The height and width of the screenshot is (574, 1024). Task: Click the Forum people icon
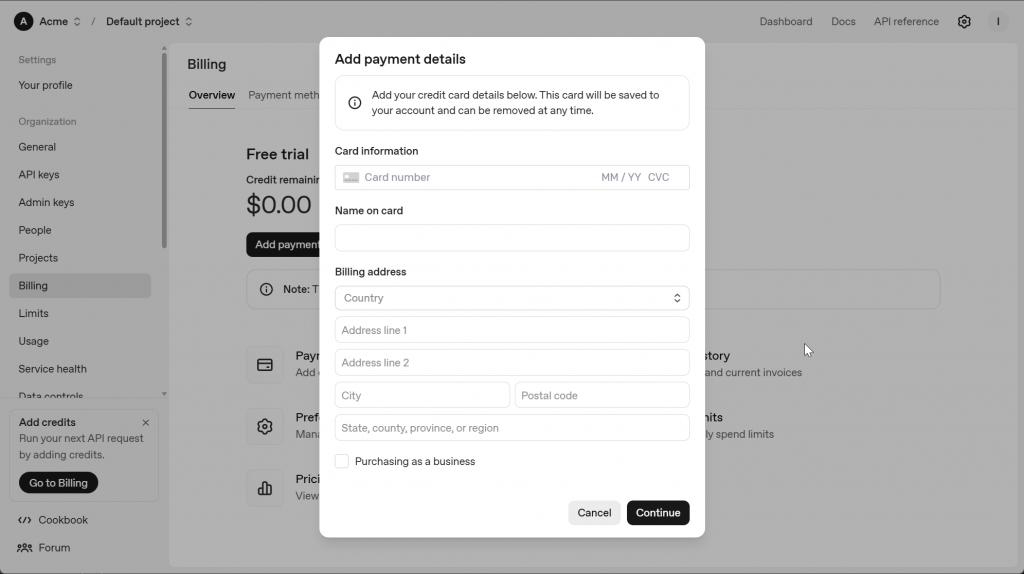(x=25, y=548)
